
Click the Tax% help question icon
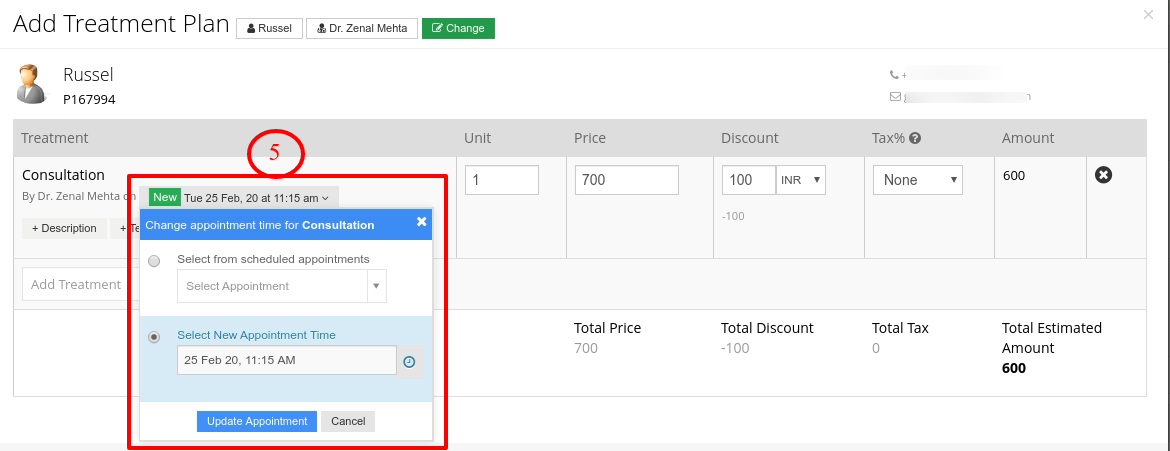point(915,138)
